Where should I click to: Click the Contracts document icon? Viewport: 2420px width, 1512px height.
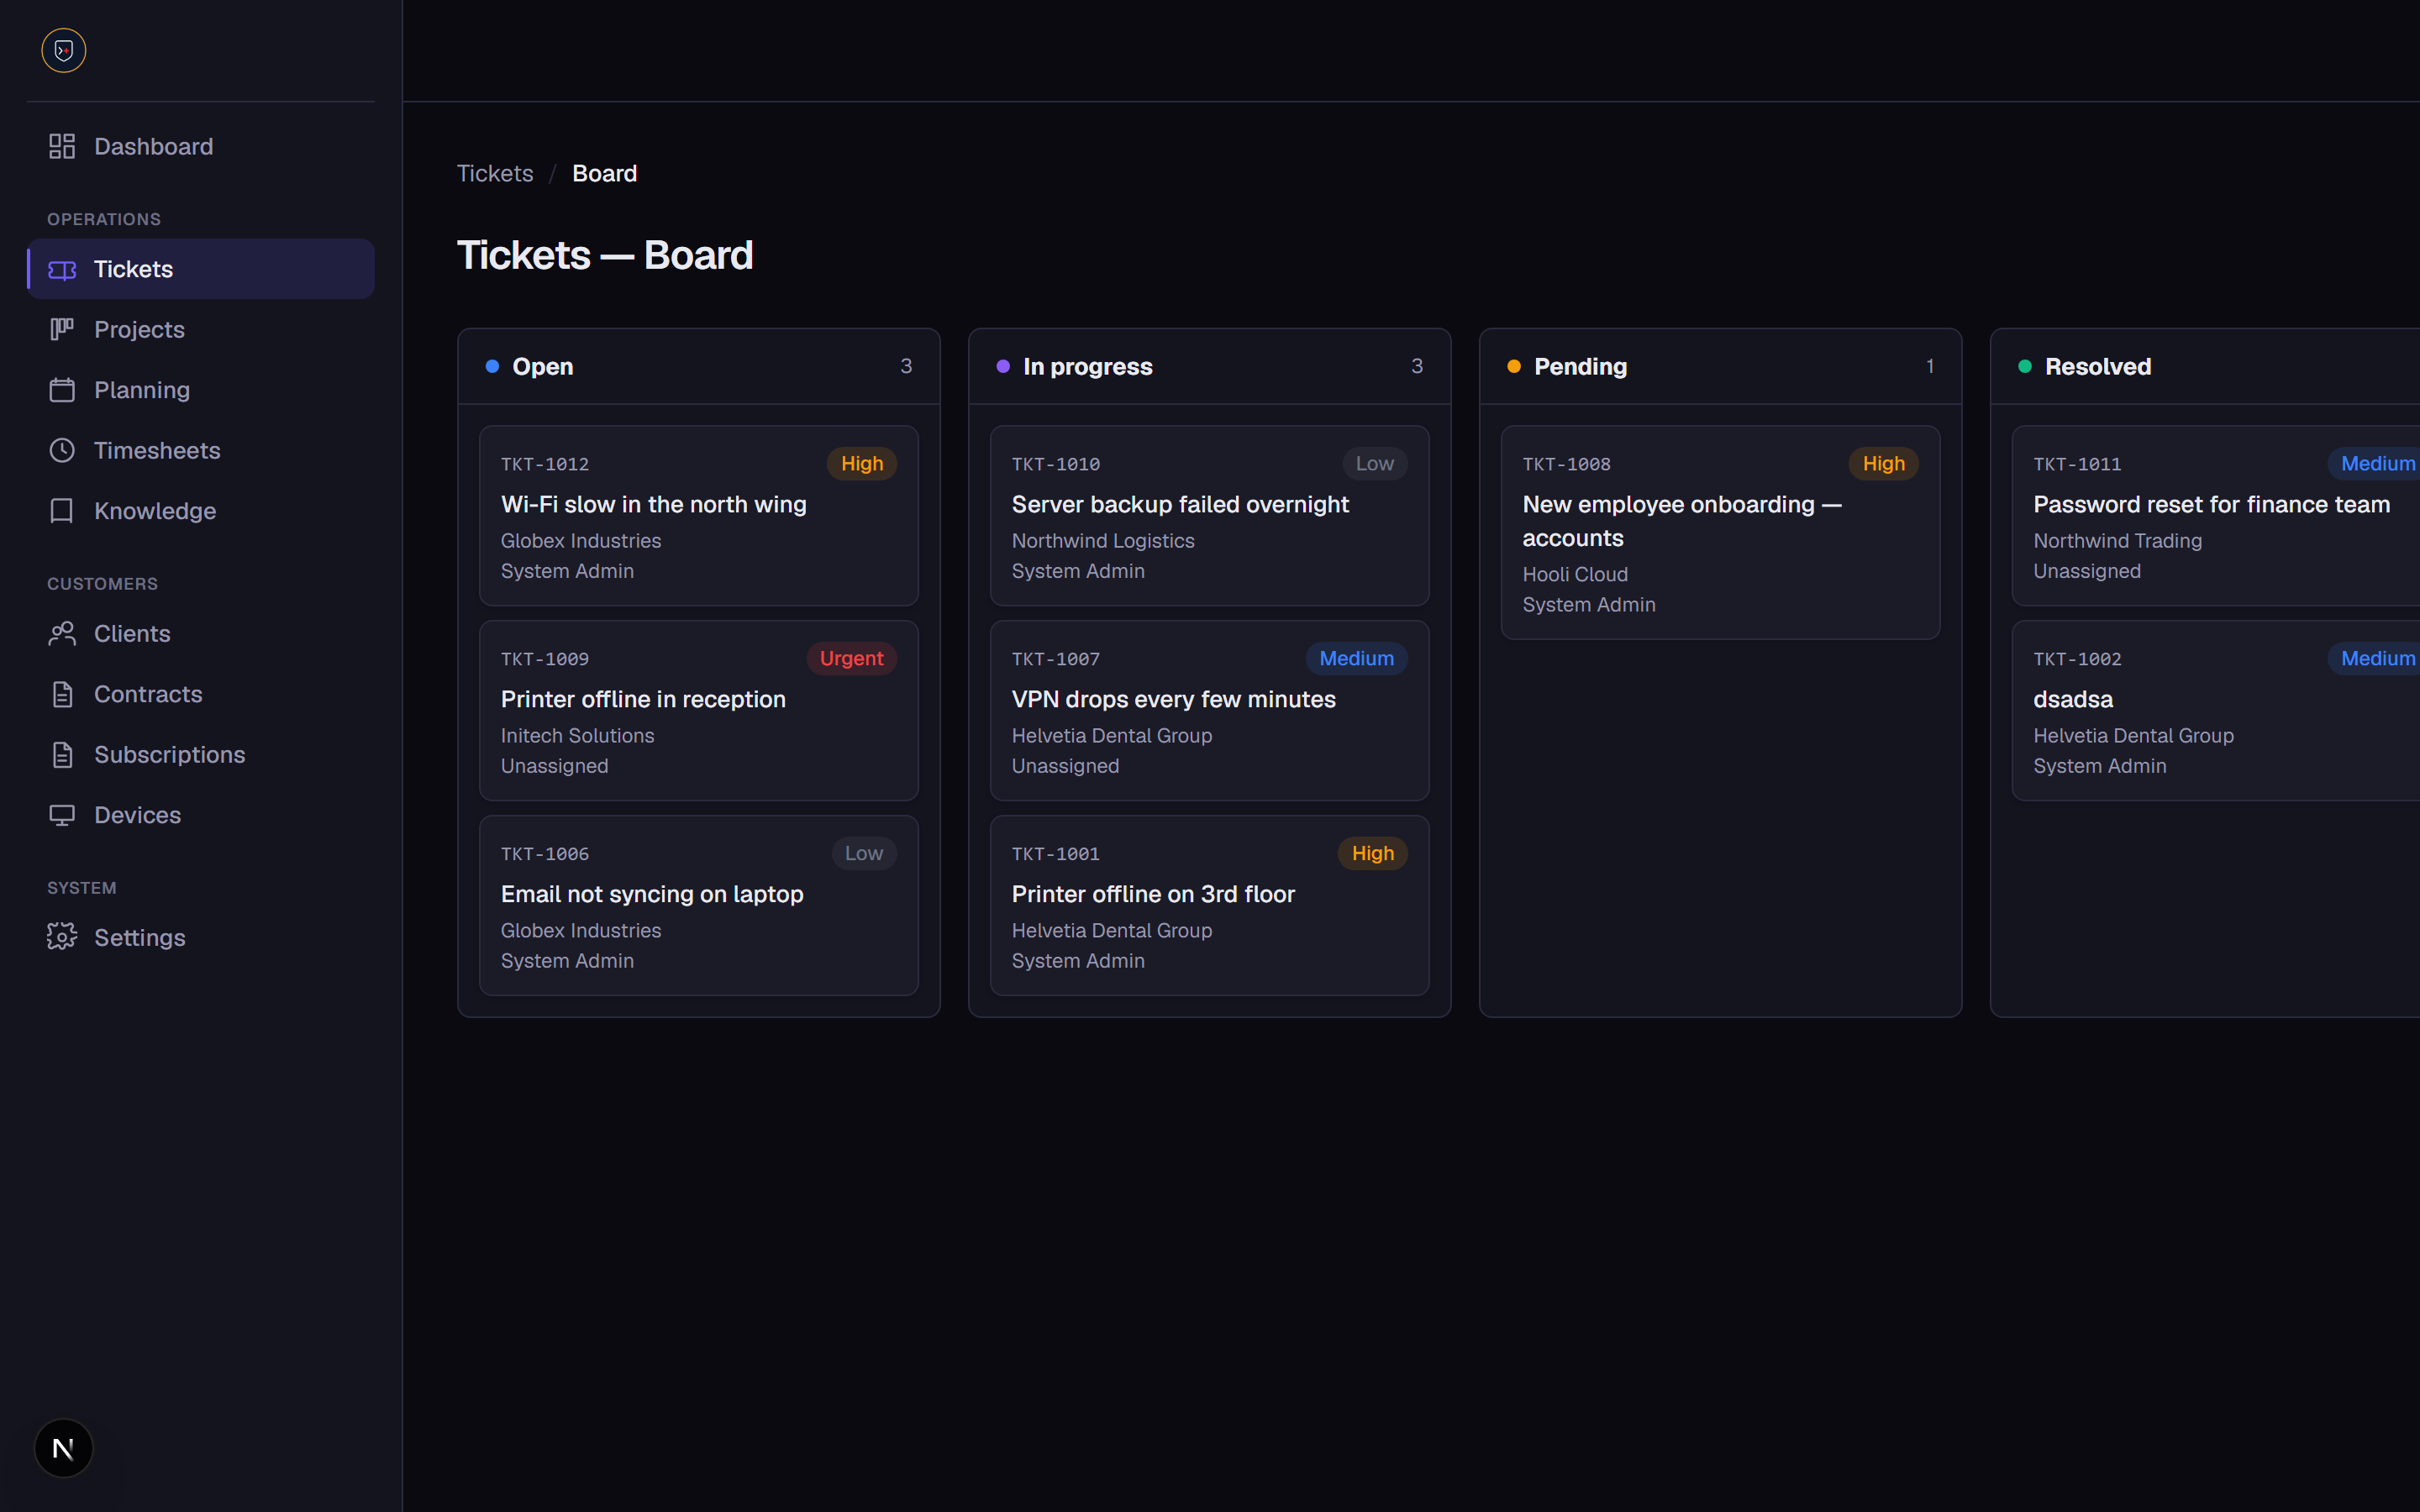(x=62, y=694)
